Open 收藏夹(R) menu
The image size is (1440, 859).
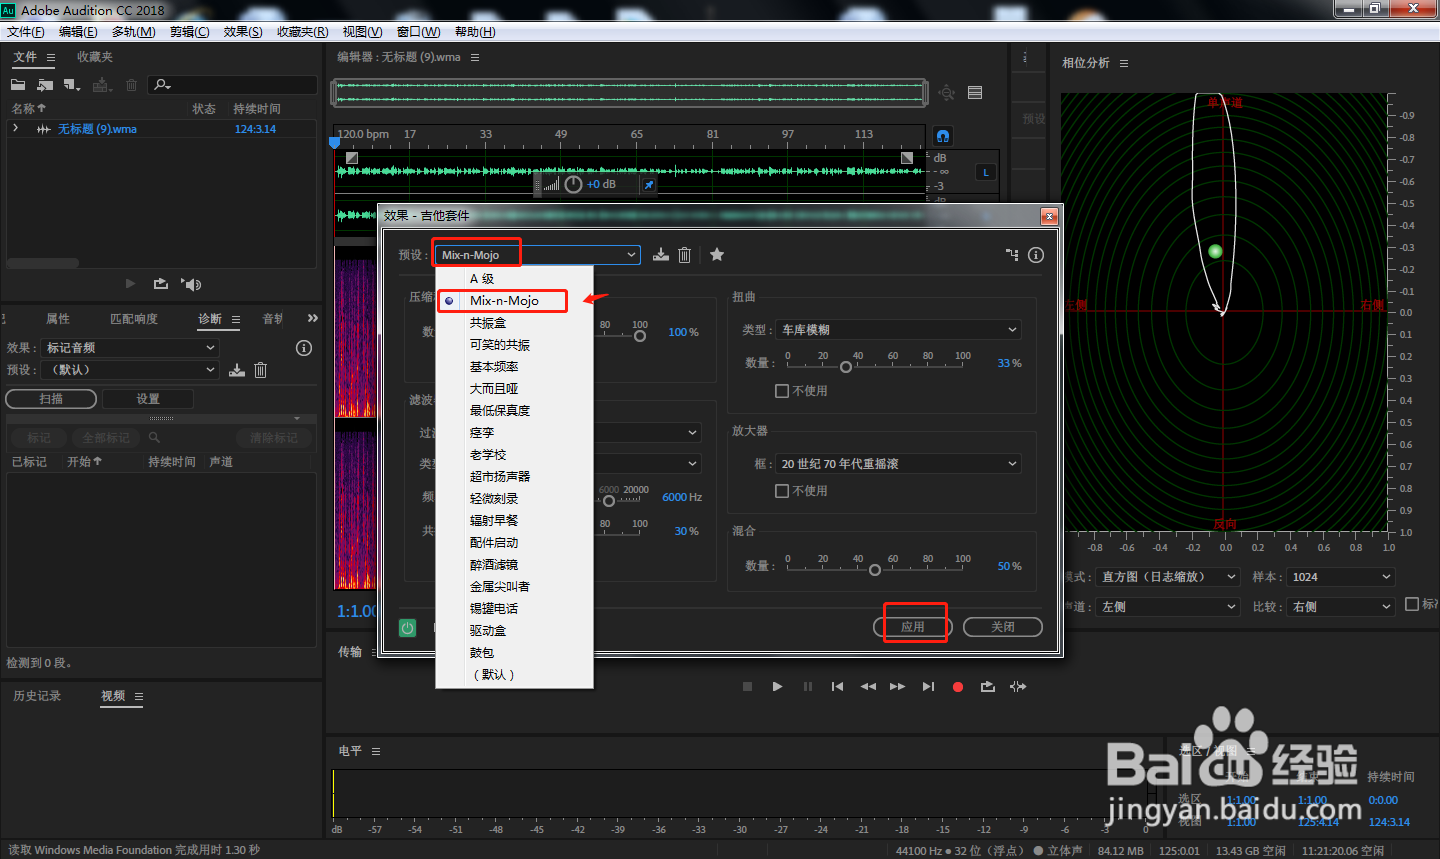coord(303,32)
